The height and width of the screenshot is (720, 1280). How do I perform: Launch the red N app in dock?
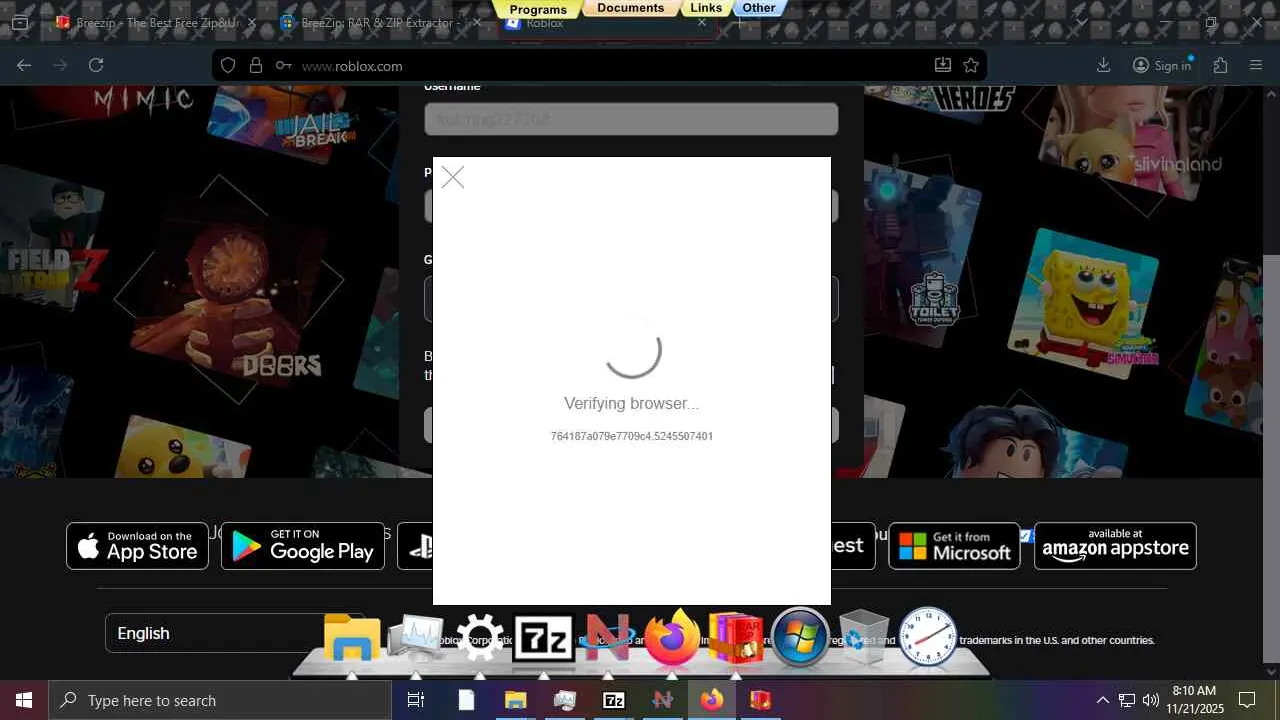(607, 638)
